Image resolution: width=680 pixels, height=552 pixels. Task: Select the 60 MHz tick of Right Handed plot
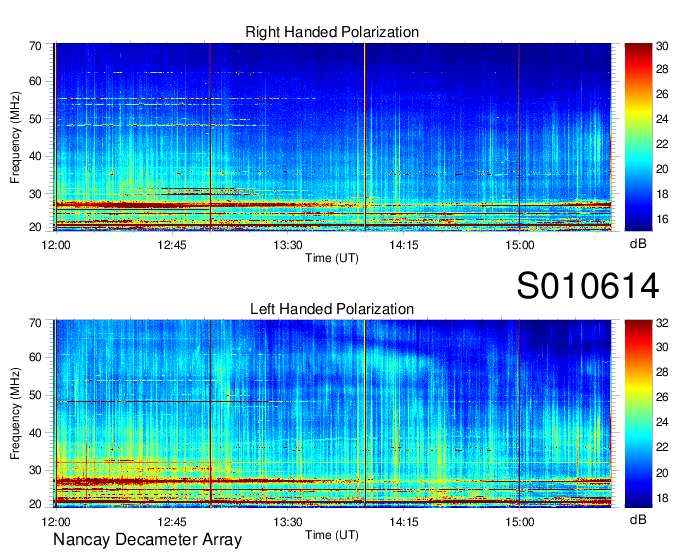(x=36, y=82)
